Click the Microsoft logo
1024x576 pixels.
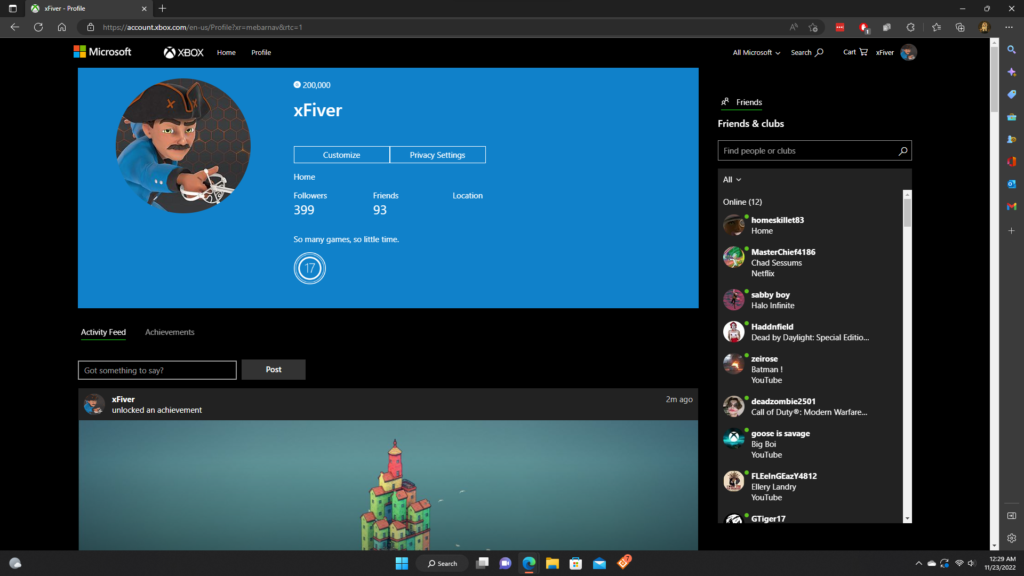click(102, 52)
